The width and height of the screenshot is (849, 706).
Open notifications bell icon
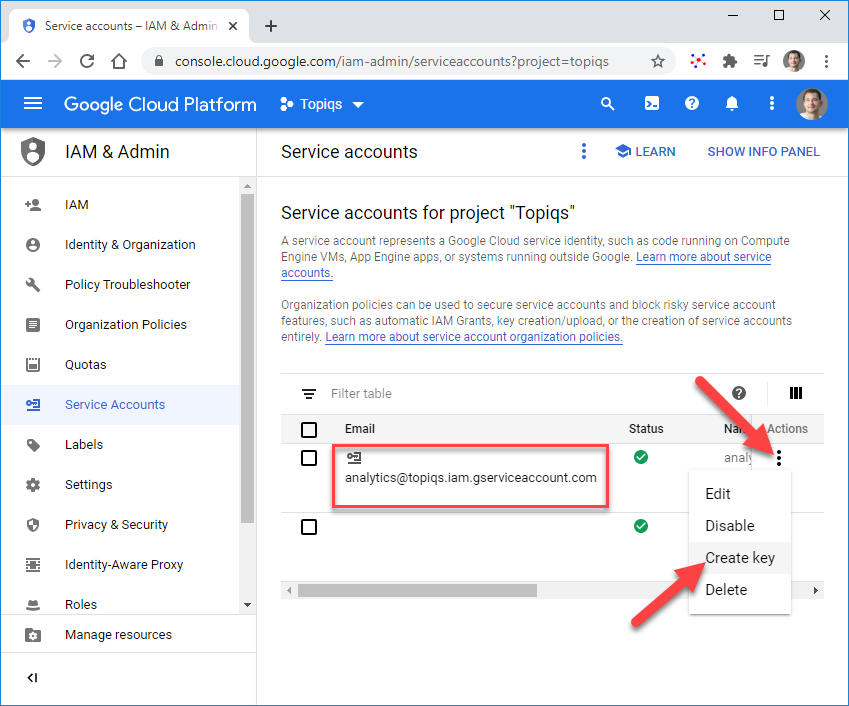(732, 104)
